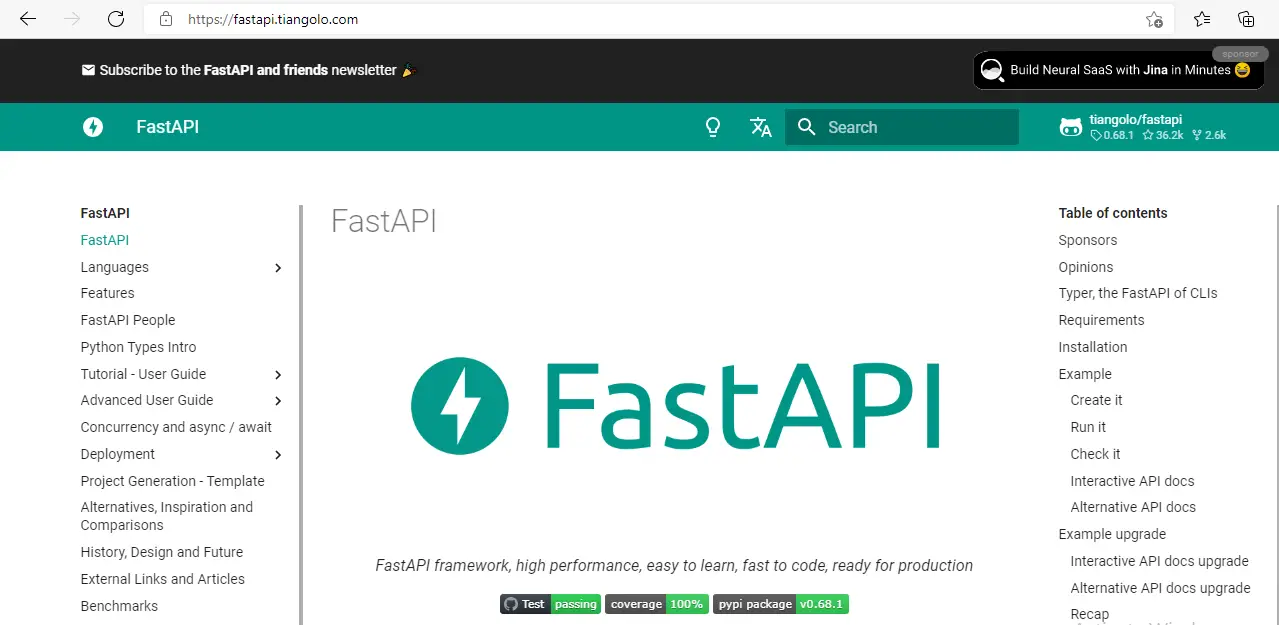Open Benchmarks page in sidebar
The width and height of the screenshot is (1279, 625).
point(119,606)
